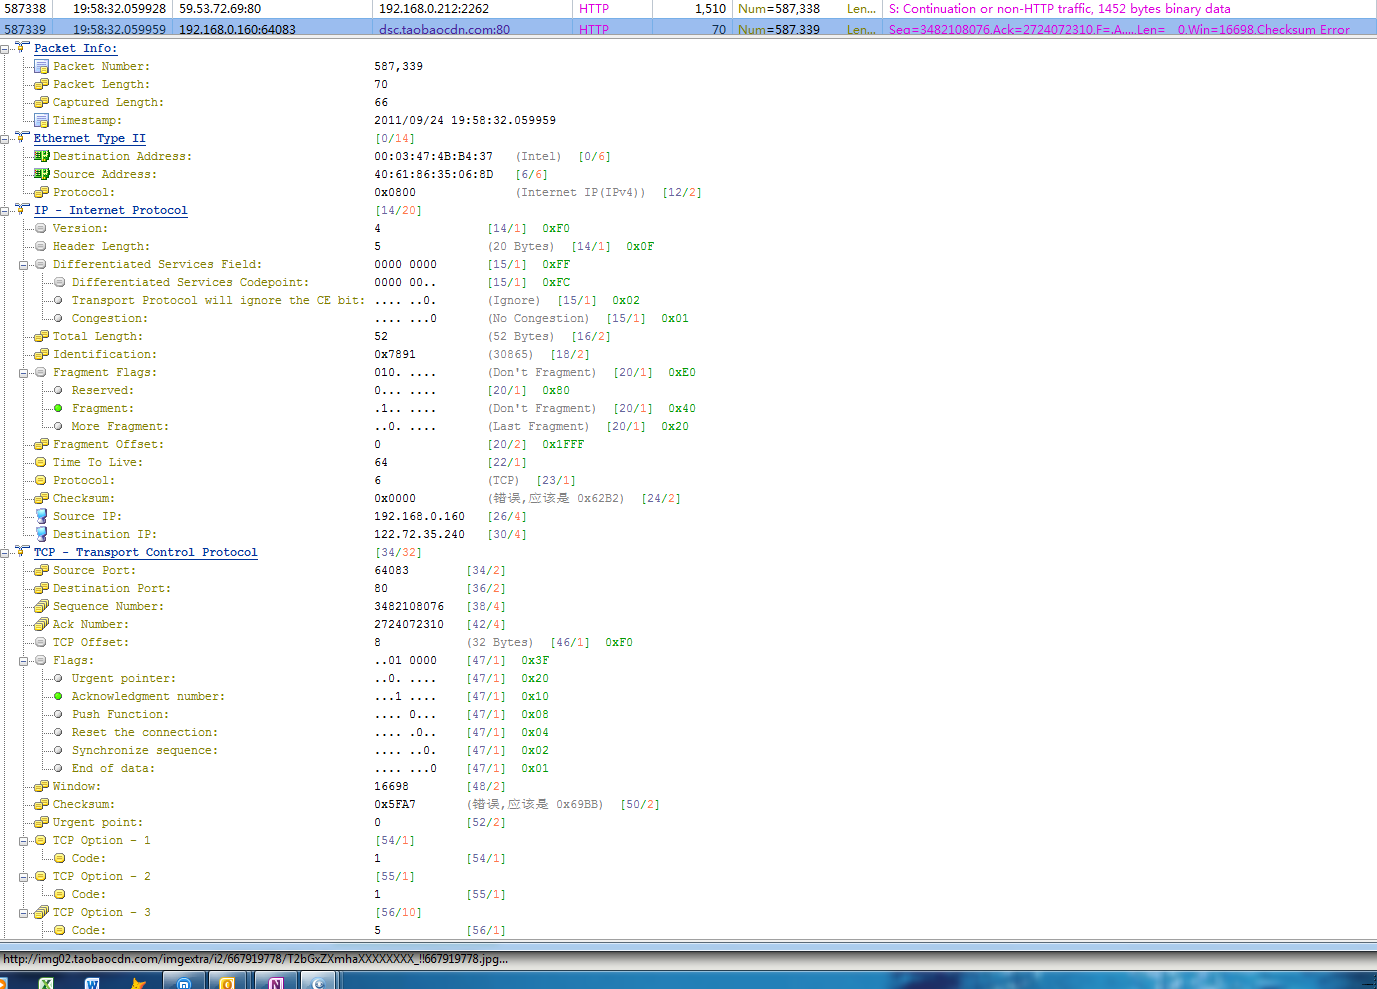Click the Ethernet Type II header link
The width and height of the screenshot is (1377, 989).
pyautogui.click(x=89, y=138)
